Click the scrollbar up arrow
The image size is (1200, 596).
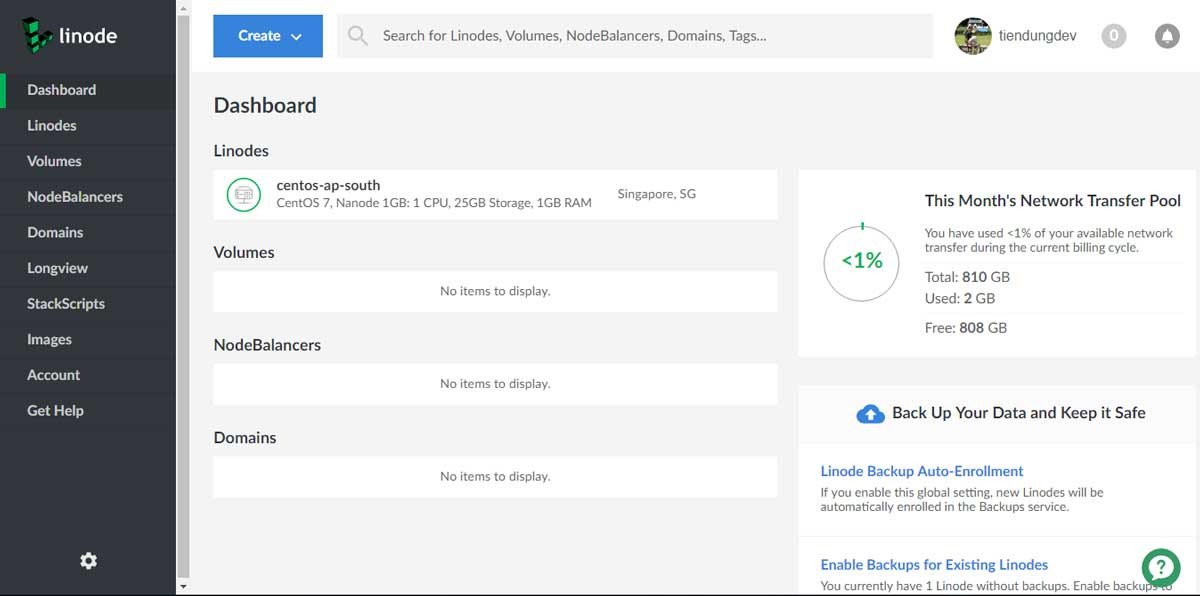point(183,7)
